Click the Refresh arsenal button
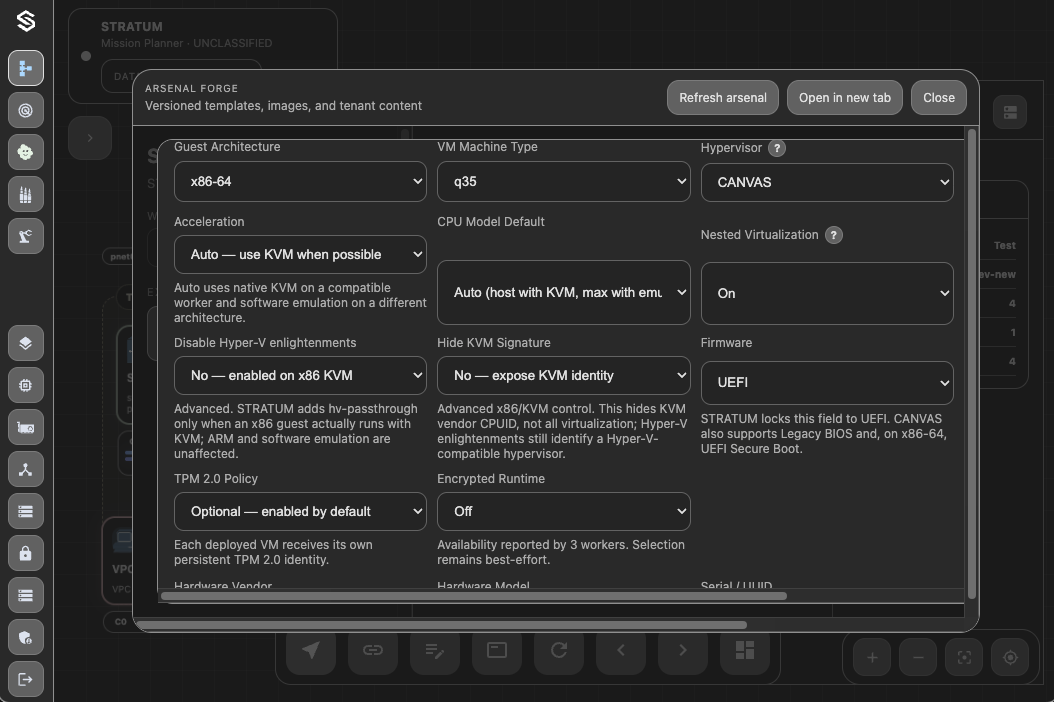Screen dimensions: 1054x702 click(723, 98)
